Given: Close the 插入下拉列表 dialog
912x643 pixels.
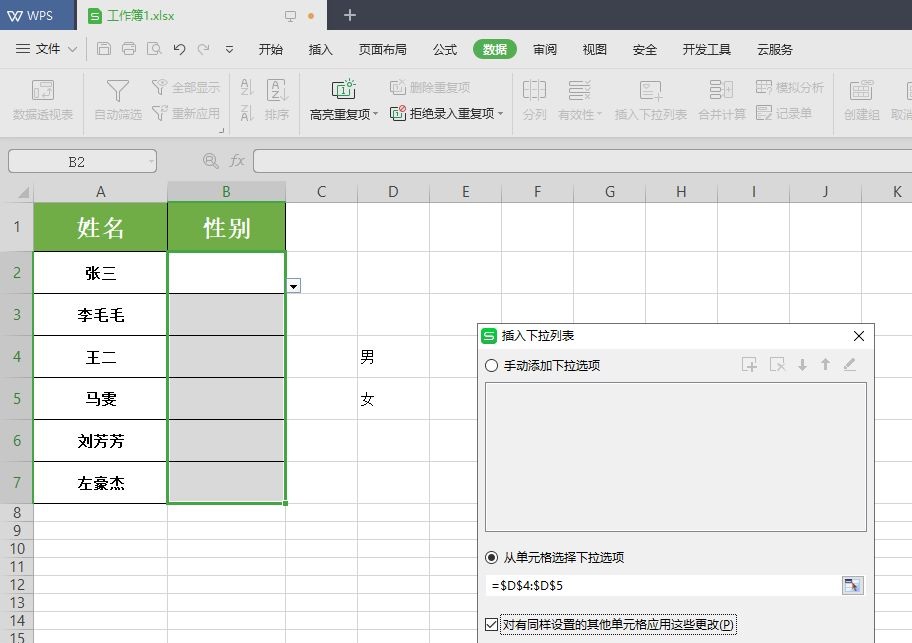Looking at the screenshot, I should pyautogui.click(x=858, y=336).
